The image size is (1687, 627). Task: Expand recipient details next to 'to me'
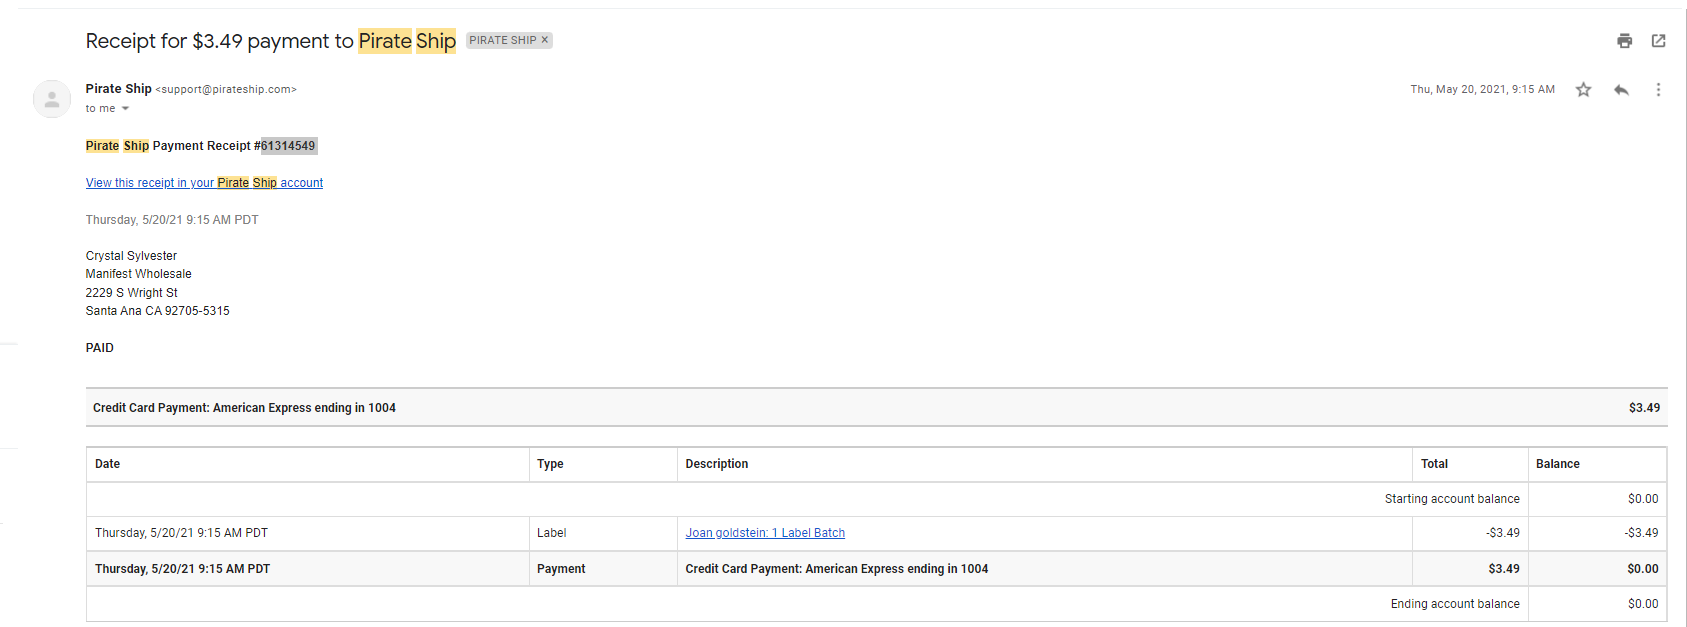coord(125,109)
